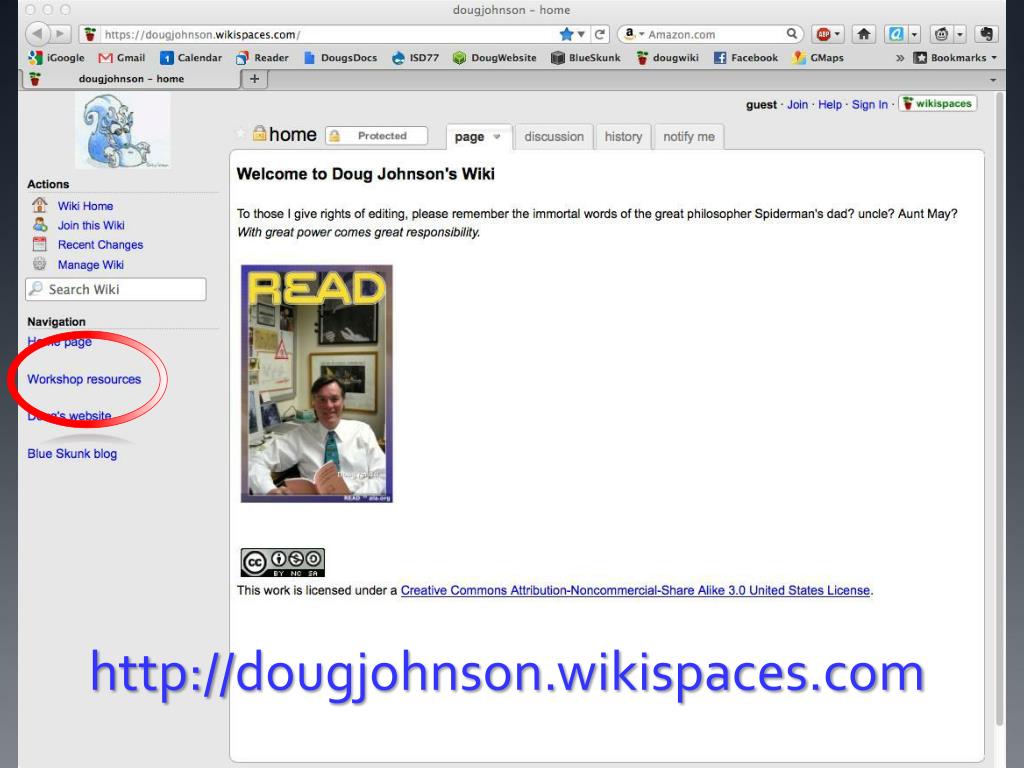
Task: Select the dougjohnson - home browser tab
Action: click(131, 79)
